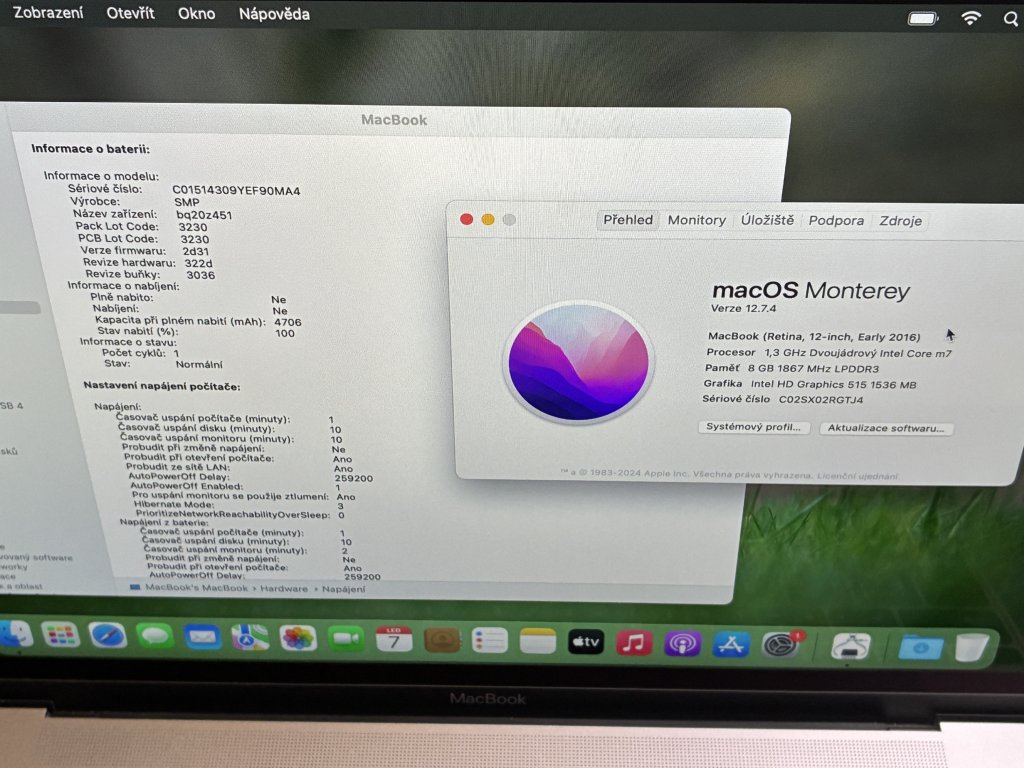Open Photos app from the dock
This screenshot has height=768, width=1024.
pos(298,638)
